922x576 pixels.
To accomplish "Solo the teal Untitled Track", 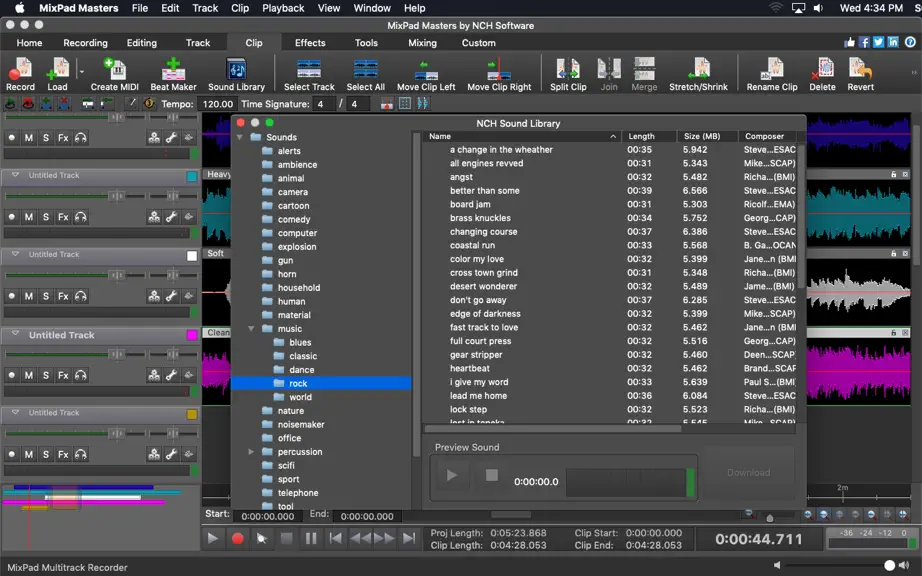I will (x=46, y=217).
